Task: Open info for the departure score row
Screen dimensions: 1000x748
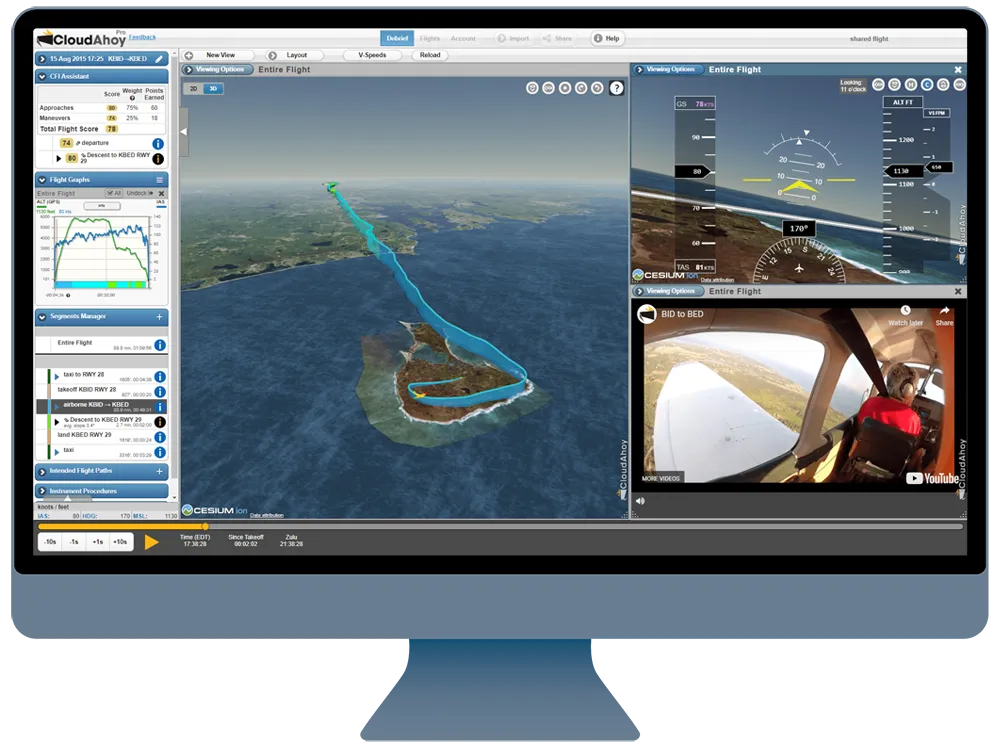Action: point(158,144)
